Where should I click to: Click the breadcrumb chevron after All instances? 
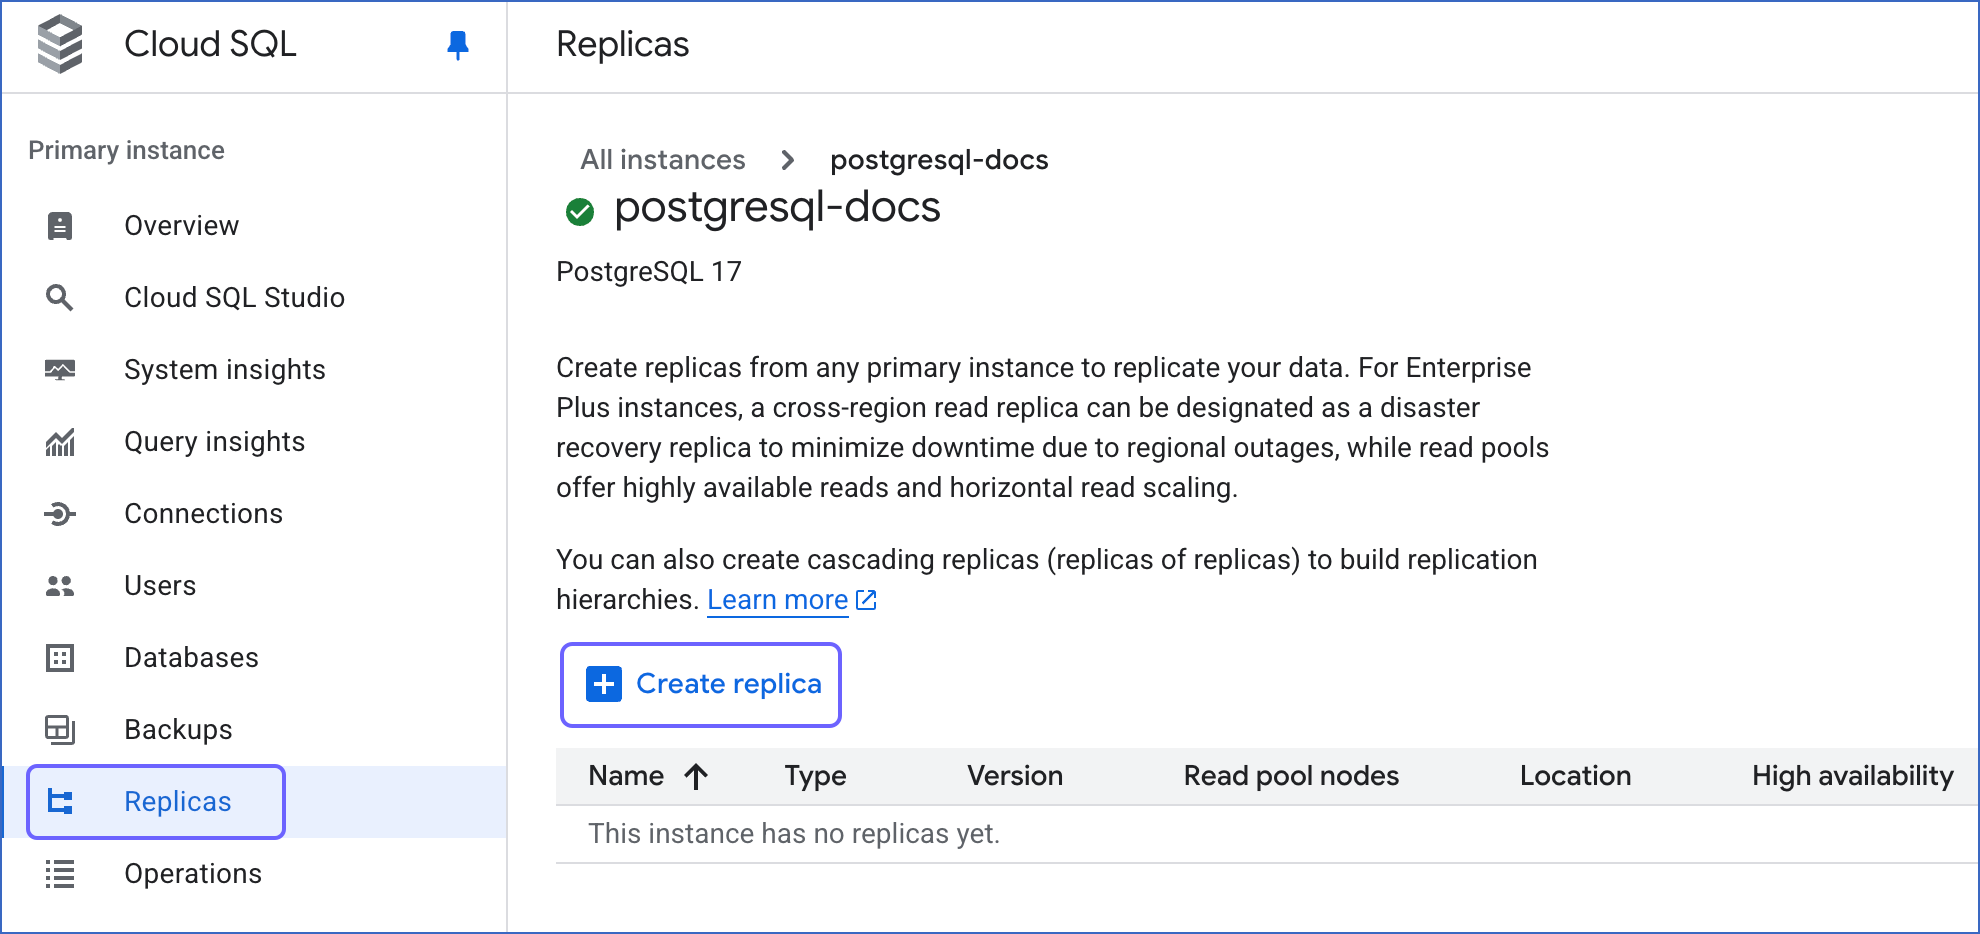pos(788,160)
